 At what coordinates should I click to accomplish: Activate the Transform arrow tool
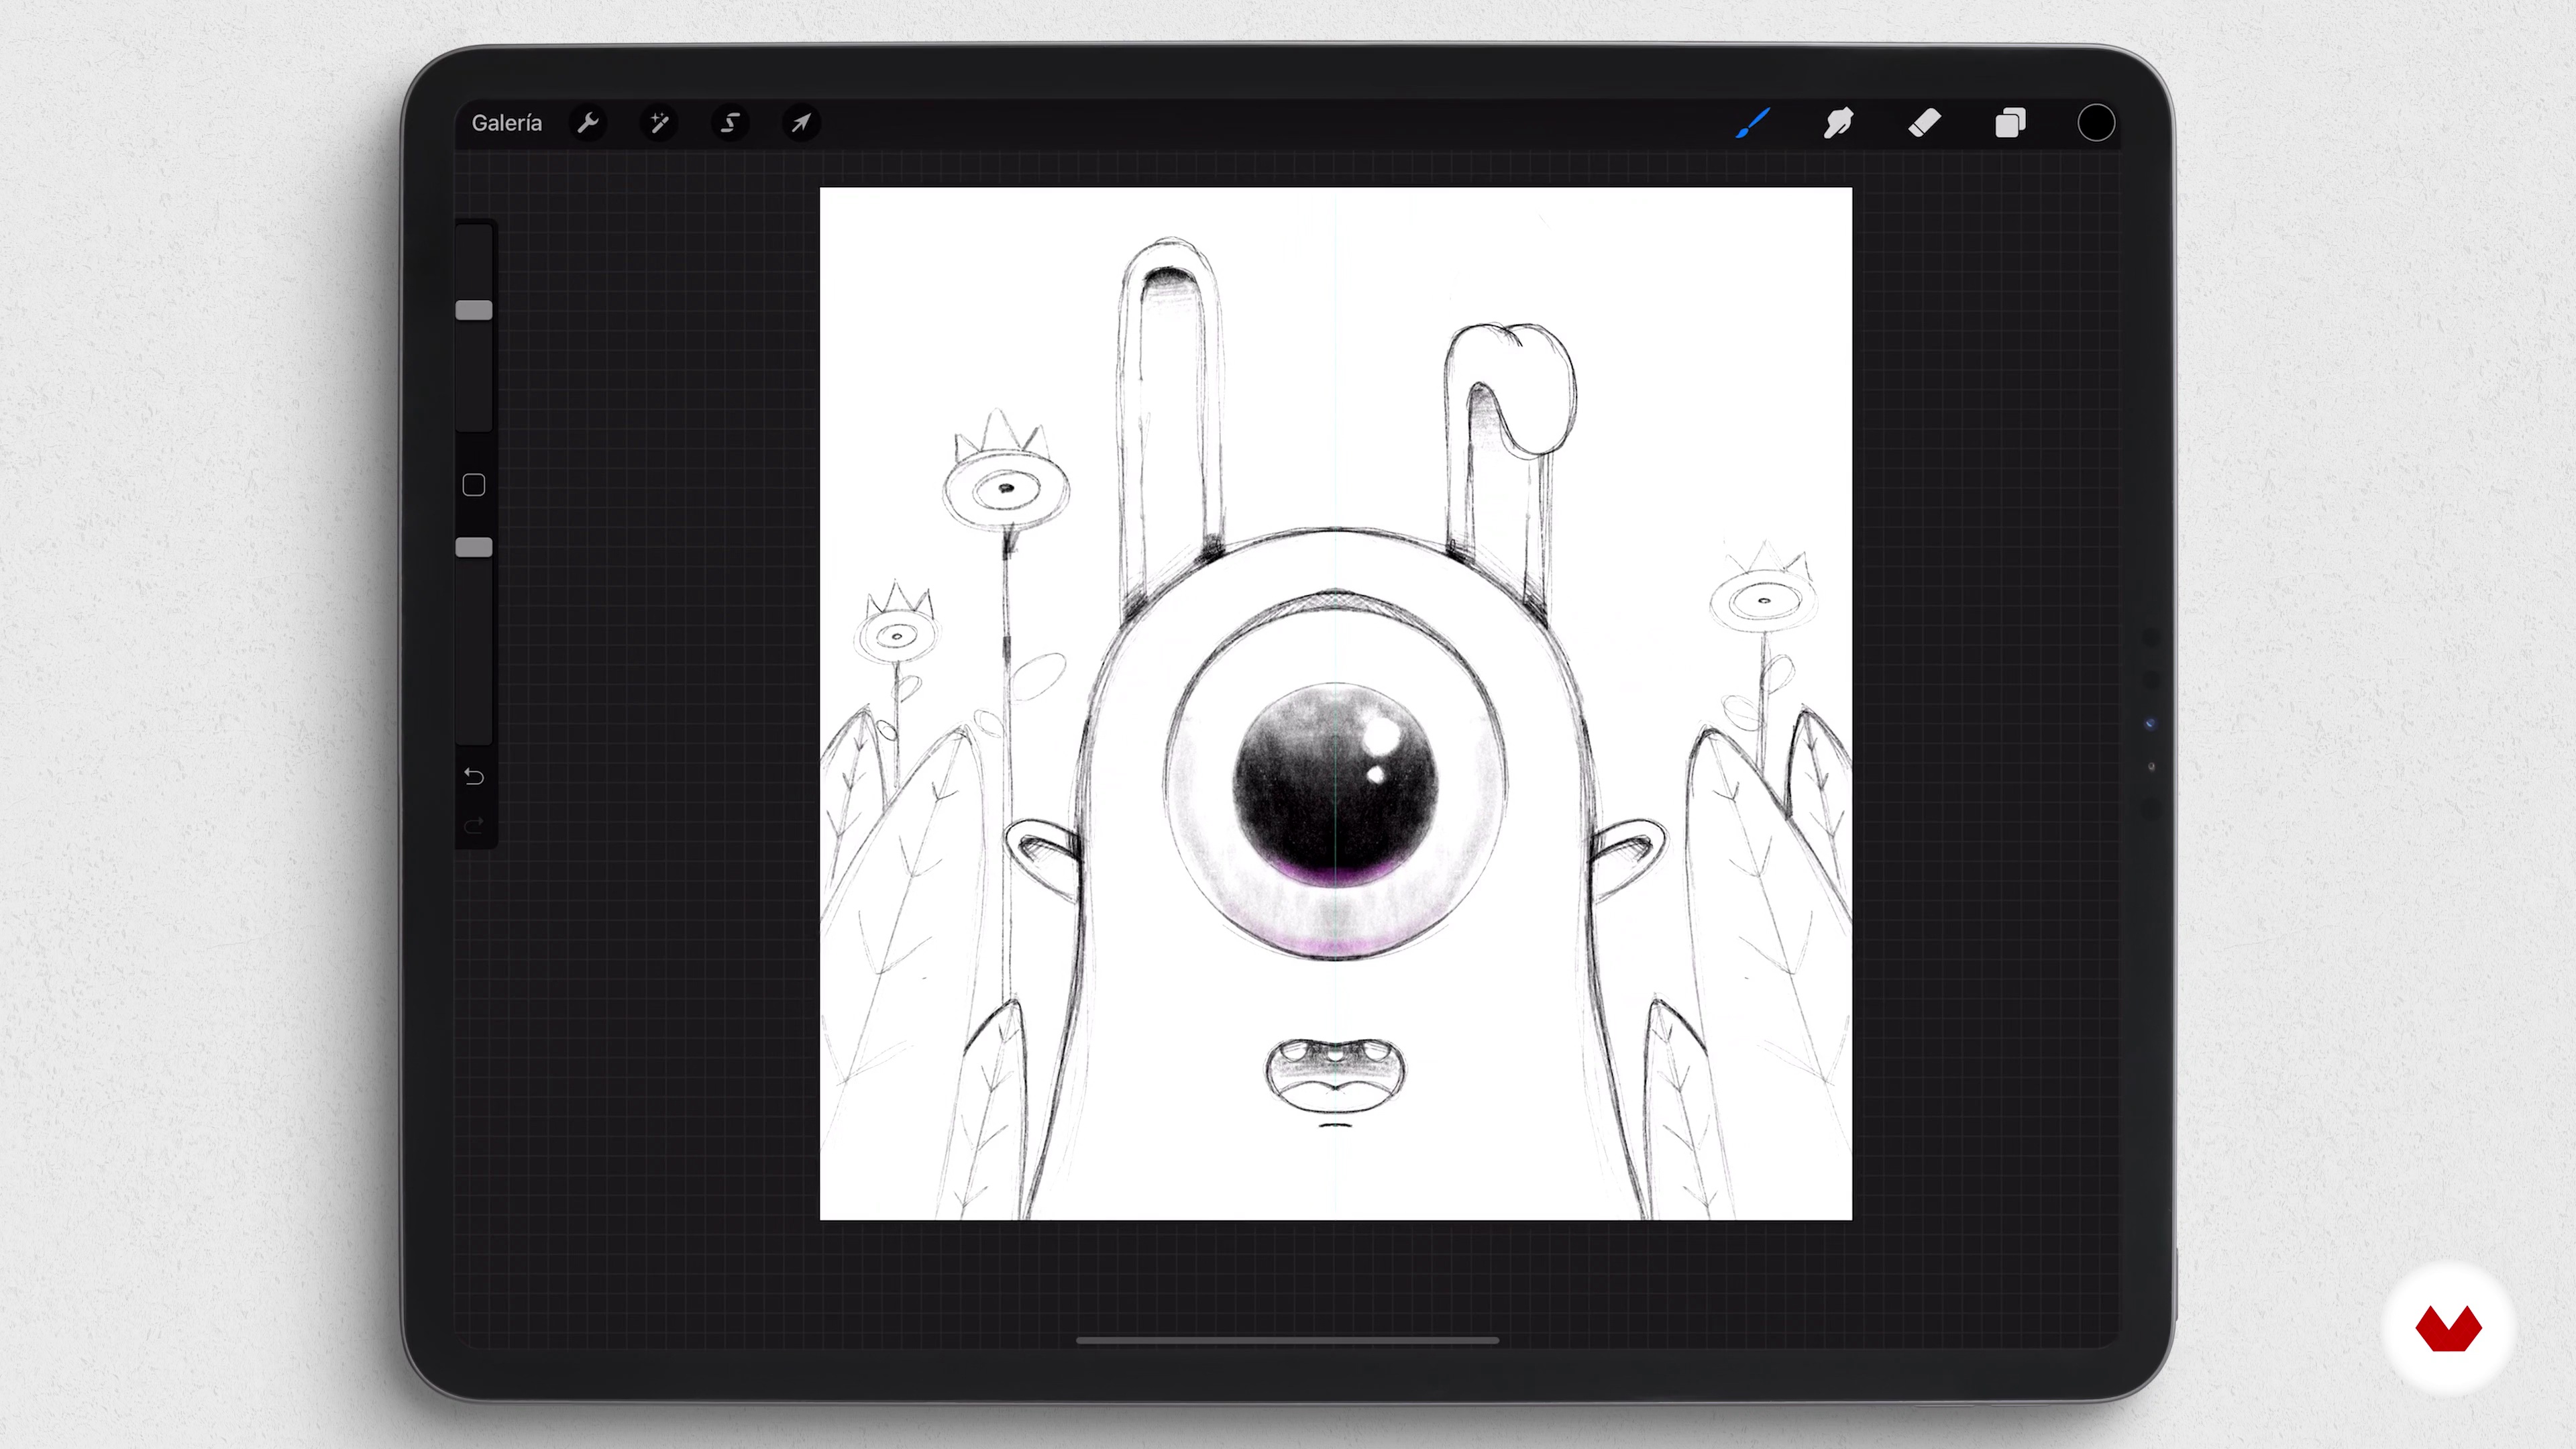[801, 123]
